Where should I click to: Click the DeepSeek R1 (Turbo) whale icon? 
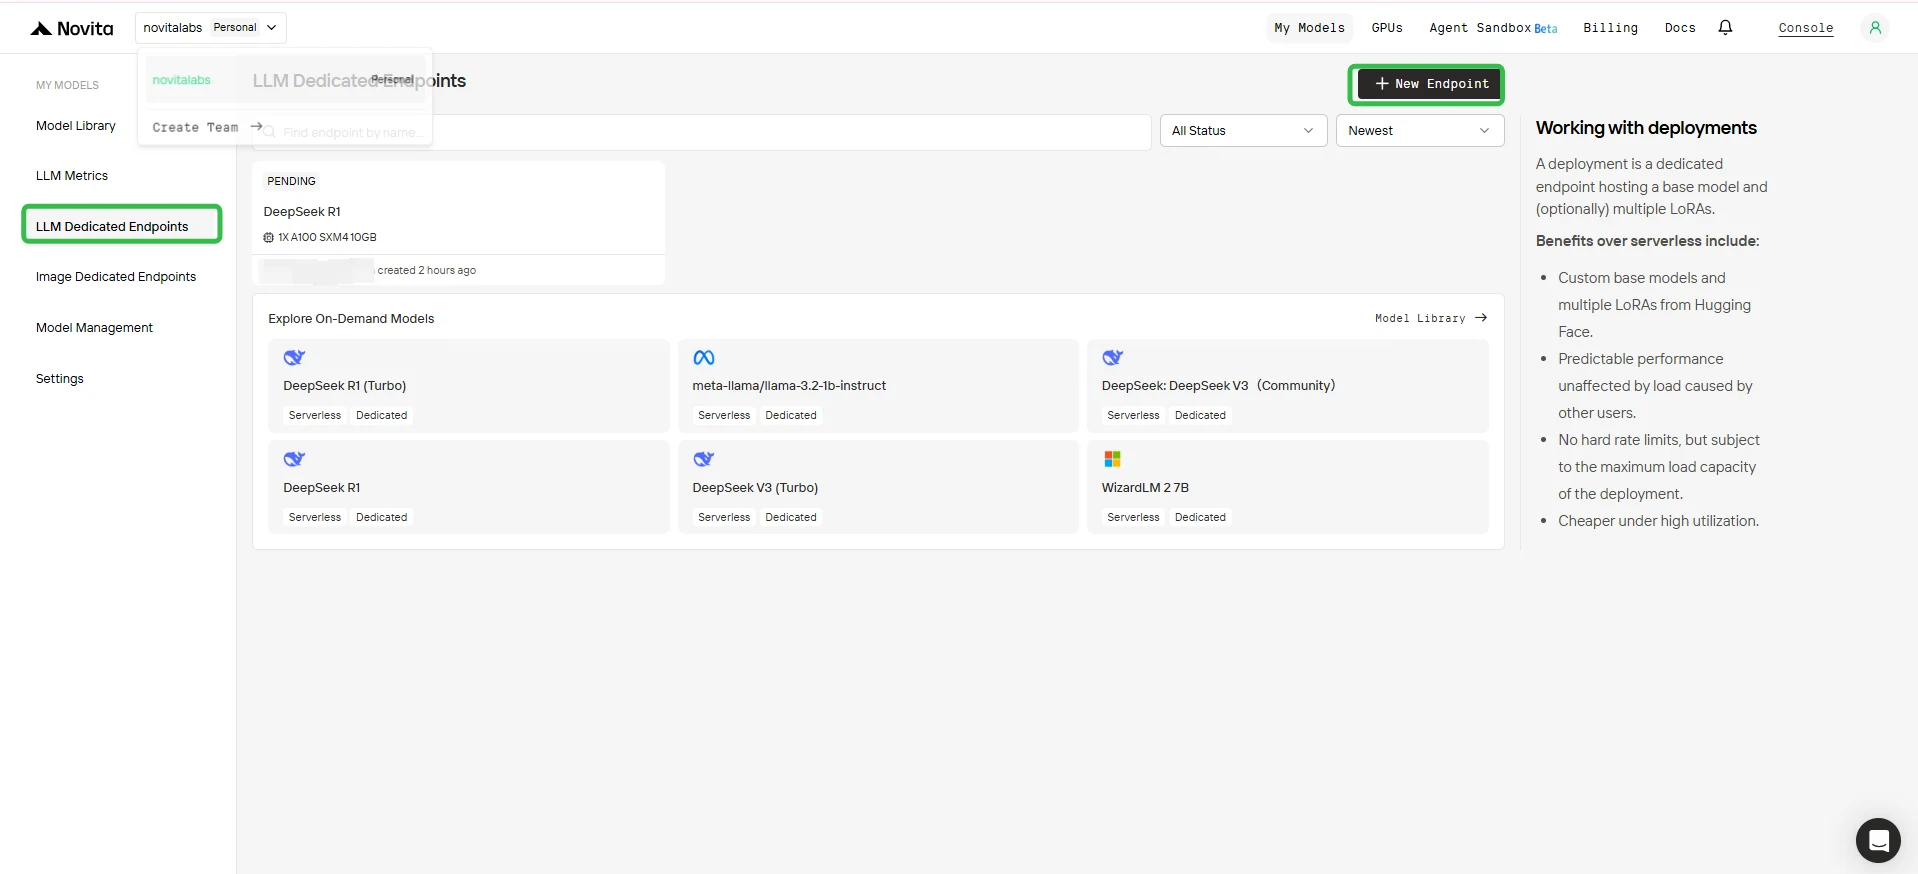[x=294, y=357]
